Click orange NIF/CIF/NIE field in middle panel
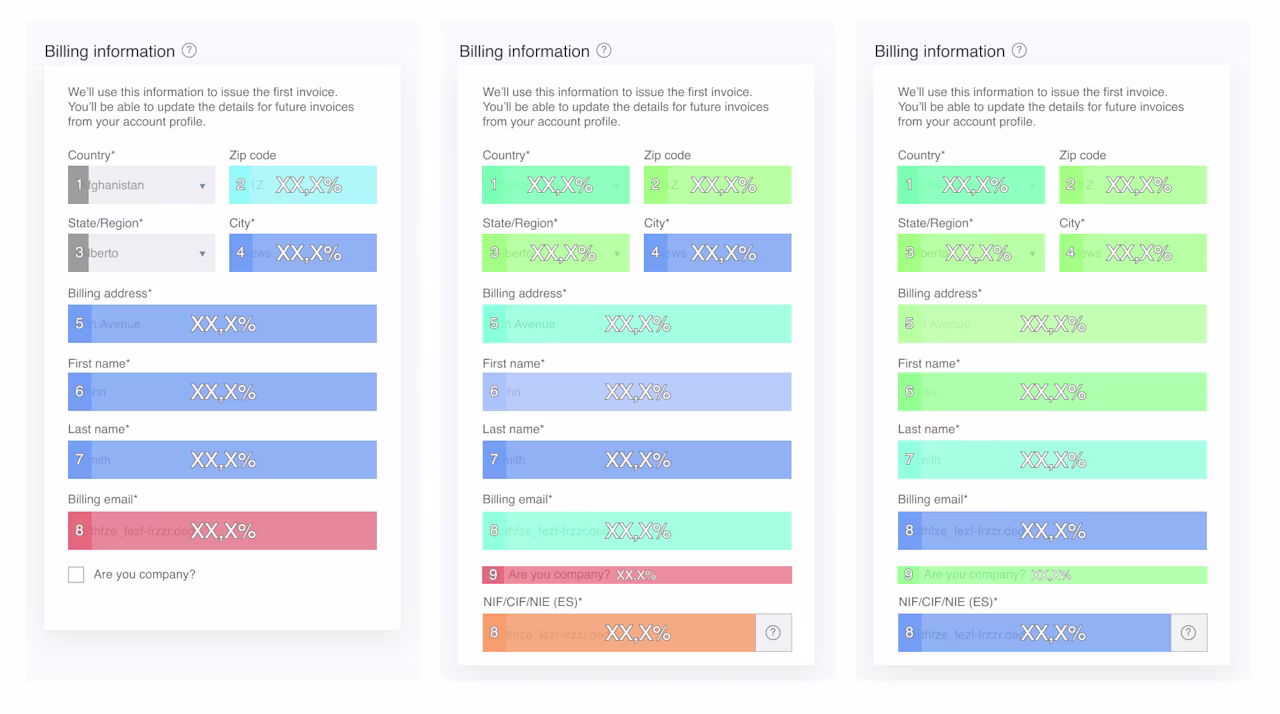The height and width of the screenshot is (714, 1280). (619, 633)
